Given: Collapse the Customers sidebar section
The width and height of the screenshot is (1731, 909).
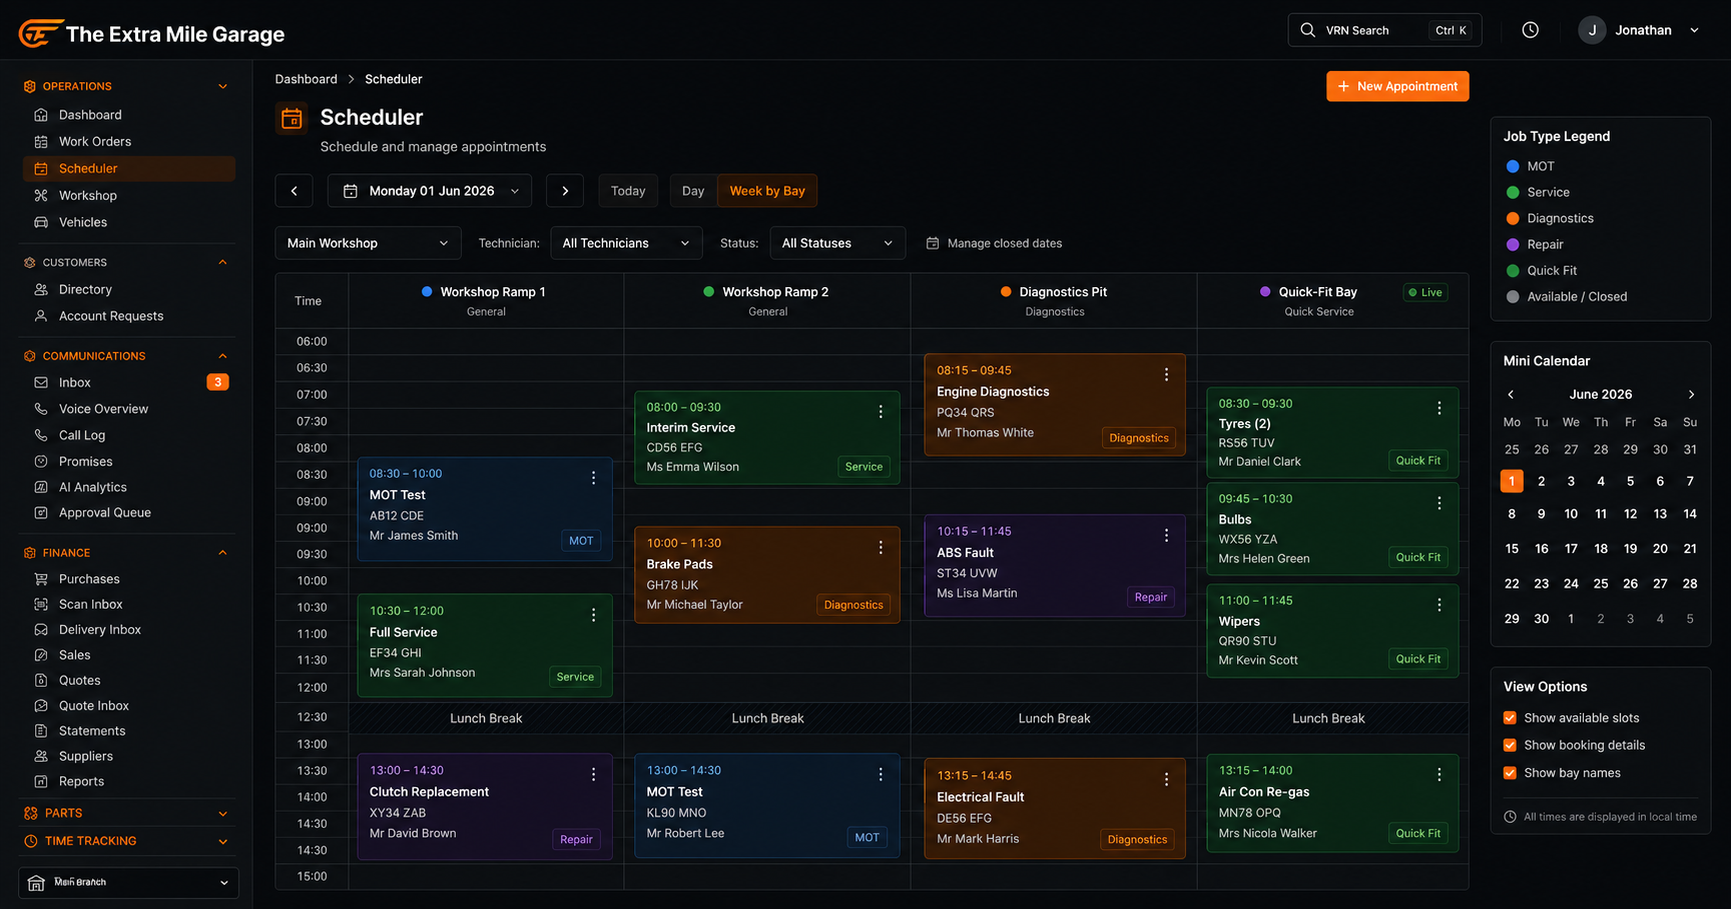Looking at the screenshot, I should pos(223,262).
